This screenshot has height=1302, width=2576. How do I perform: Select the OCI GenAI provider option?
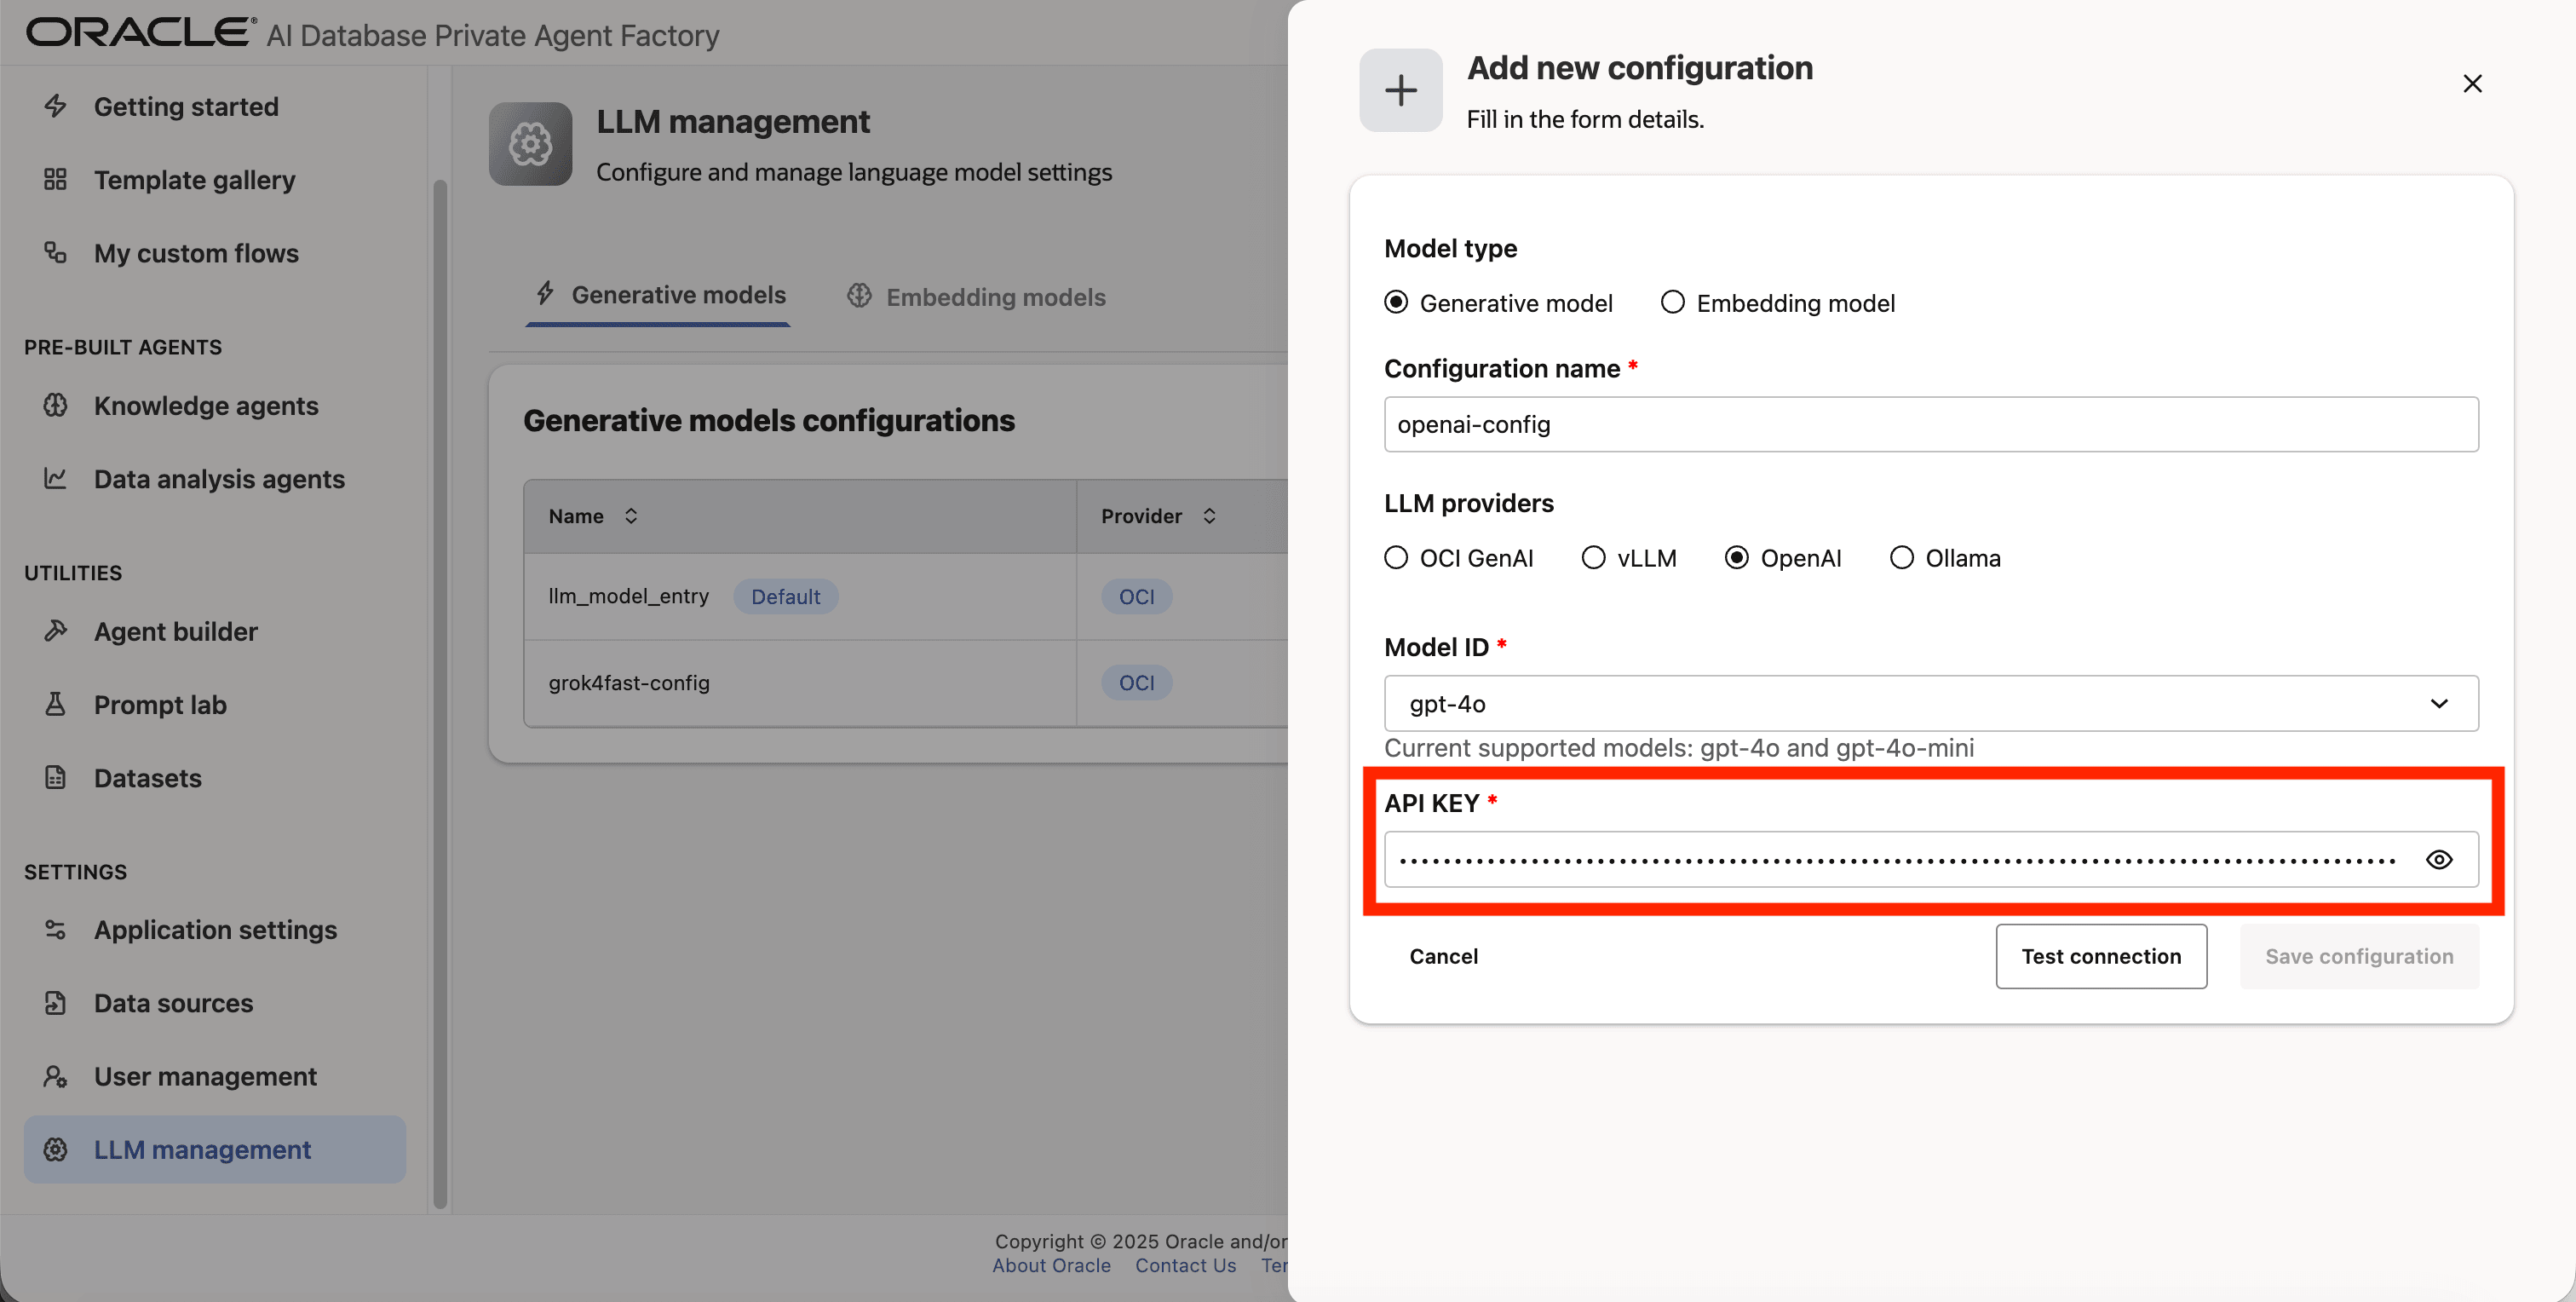click(x=1396, y=557)
